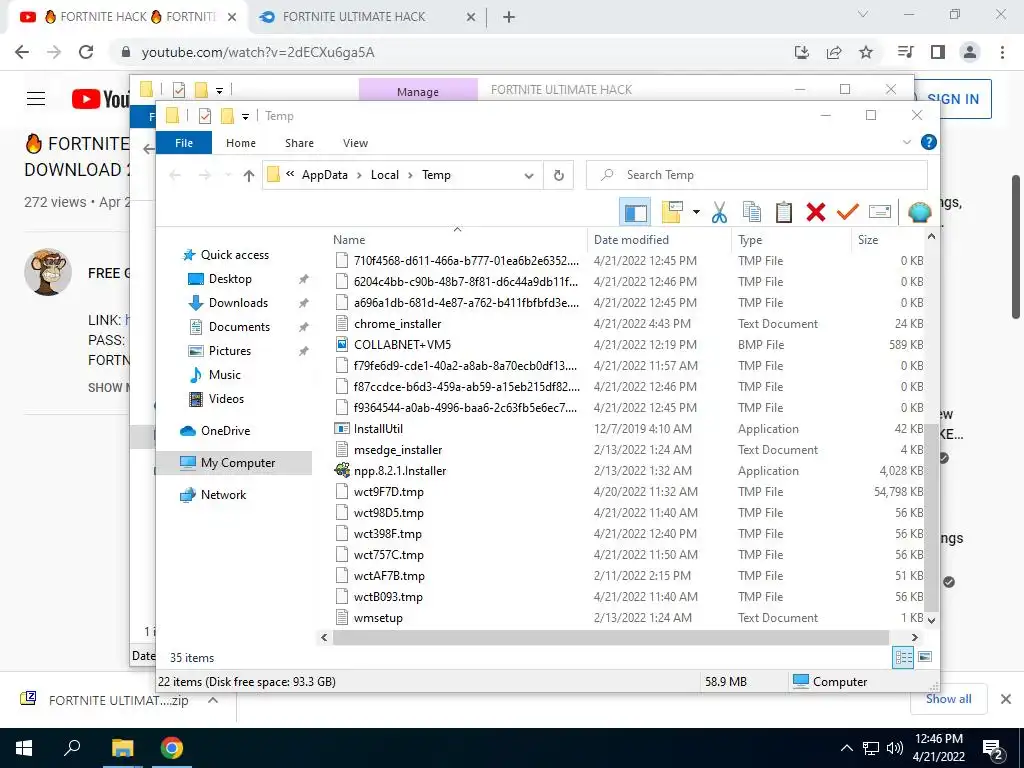Select npp.8.2.1.Installer application
This screenshot has height=768, width=1024.
coord(400,471)
